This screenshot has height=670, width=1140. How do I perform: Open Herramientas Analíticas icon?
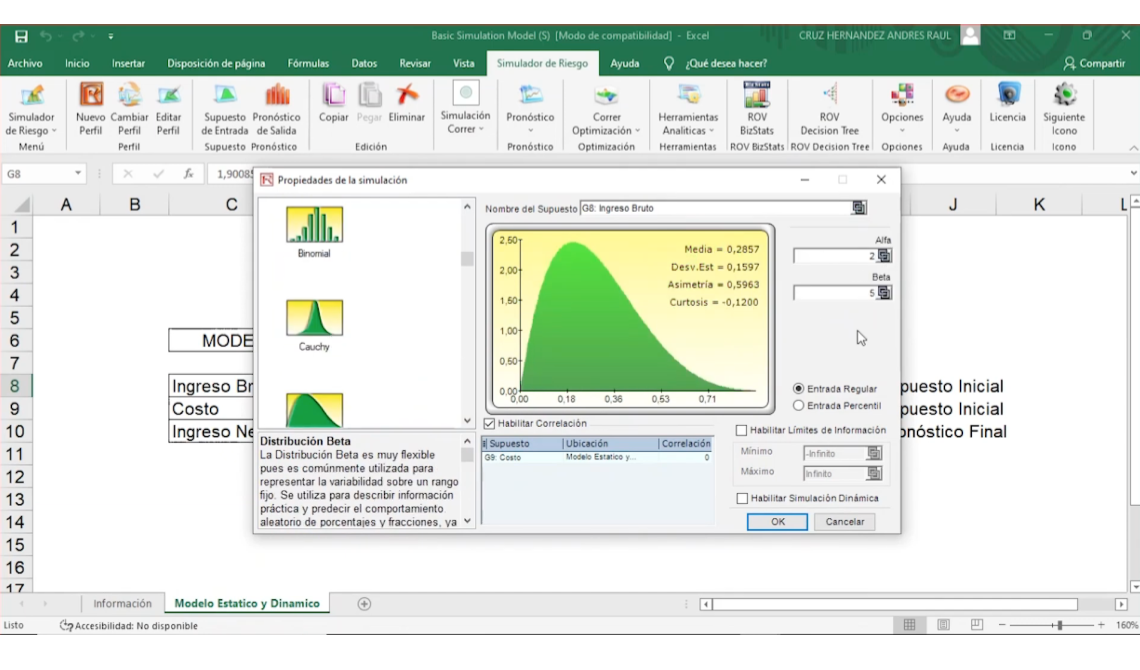tap(688, 95)
